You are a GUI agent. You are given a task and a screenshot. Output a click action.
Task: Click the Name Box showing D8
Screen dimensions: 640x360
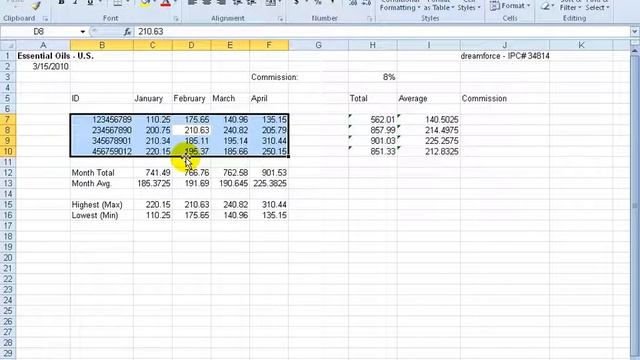tap(40, 31)
